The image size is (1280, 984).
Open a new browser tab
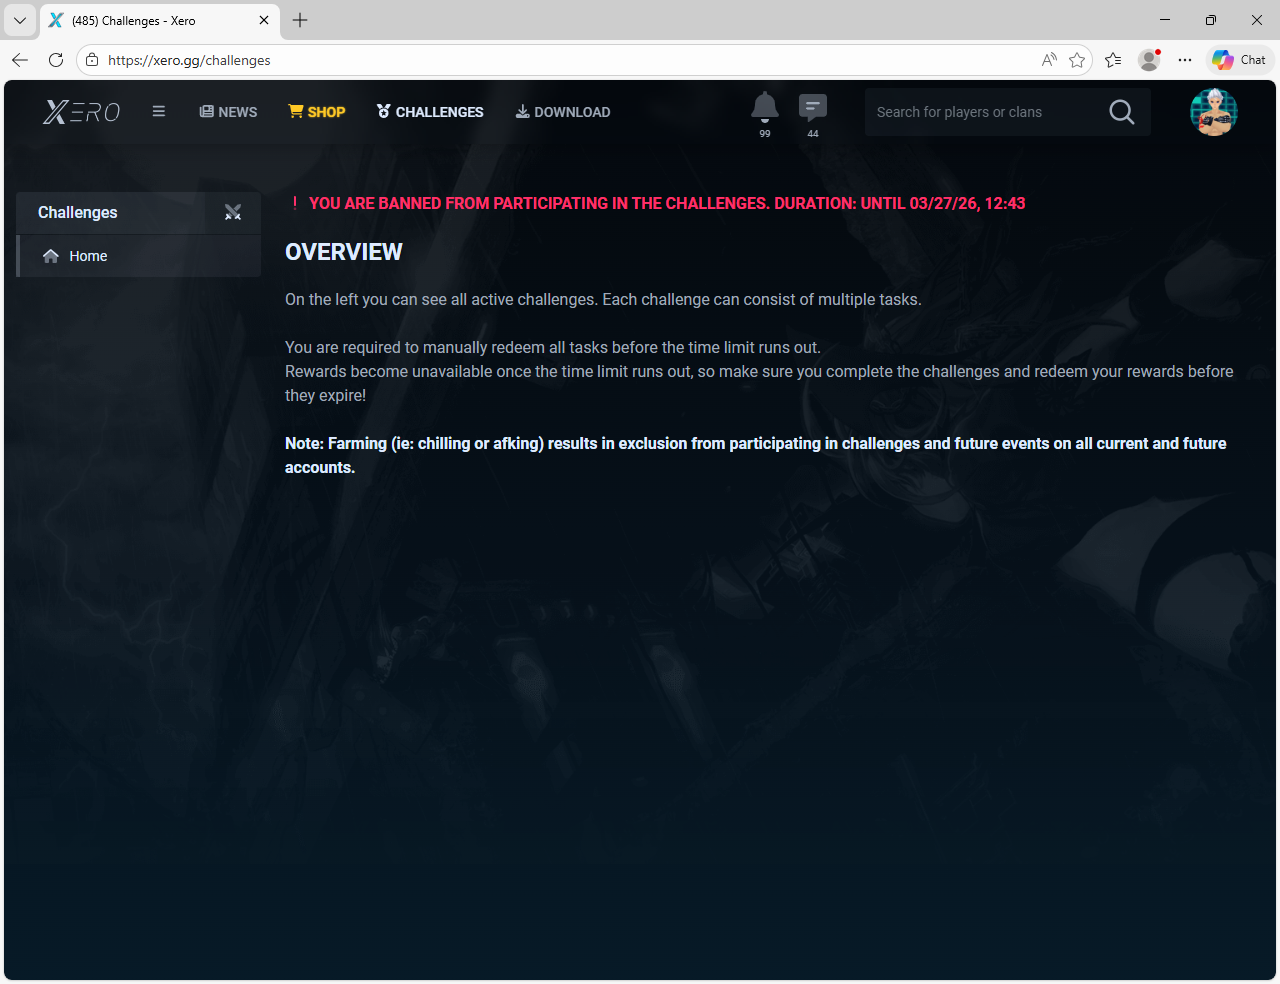300,20
